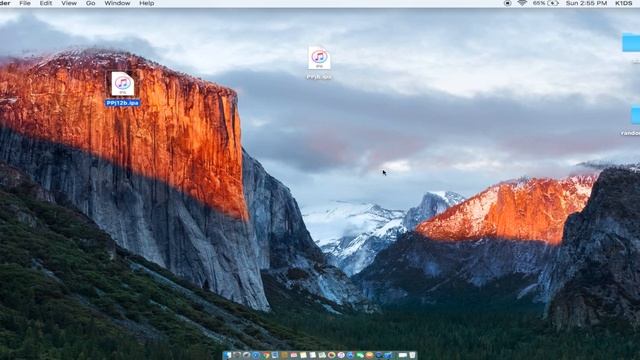Open the yellow Notes app in Dock
This screenshot has height=360, width=640.
[303, 355]
